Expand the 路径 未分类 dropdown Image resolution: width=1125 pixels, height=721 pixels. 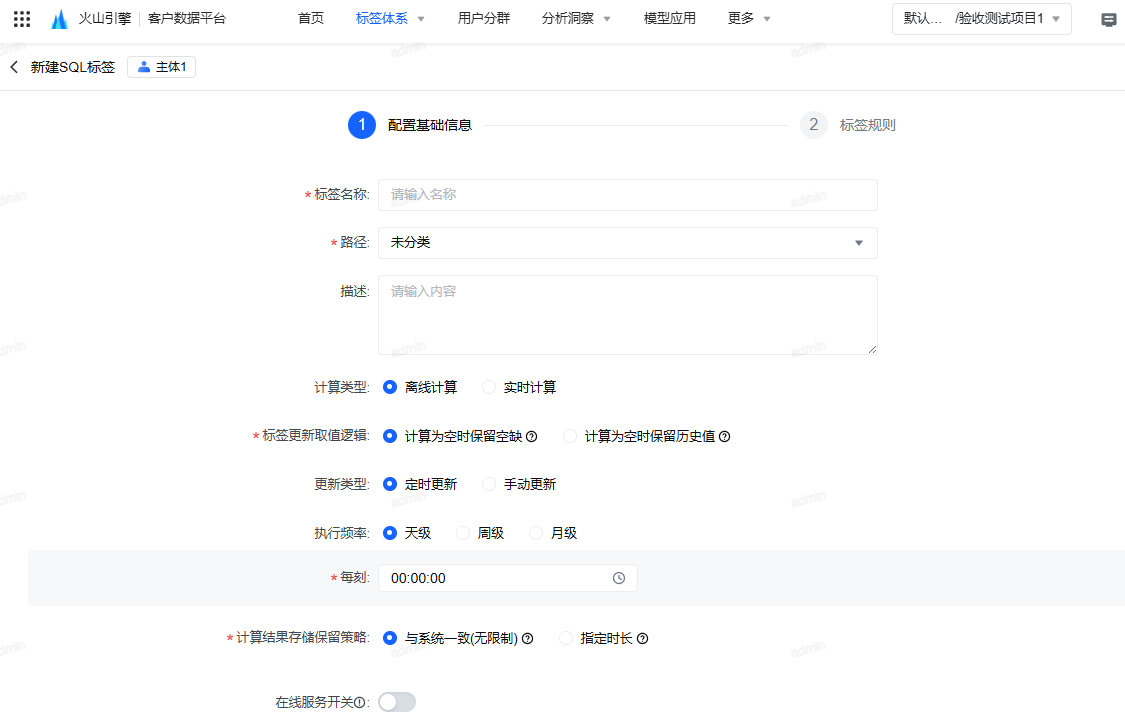click(627, 242)
